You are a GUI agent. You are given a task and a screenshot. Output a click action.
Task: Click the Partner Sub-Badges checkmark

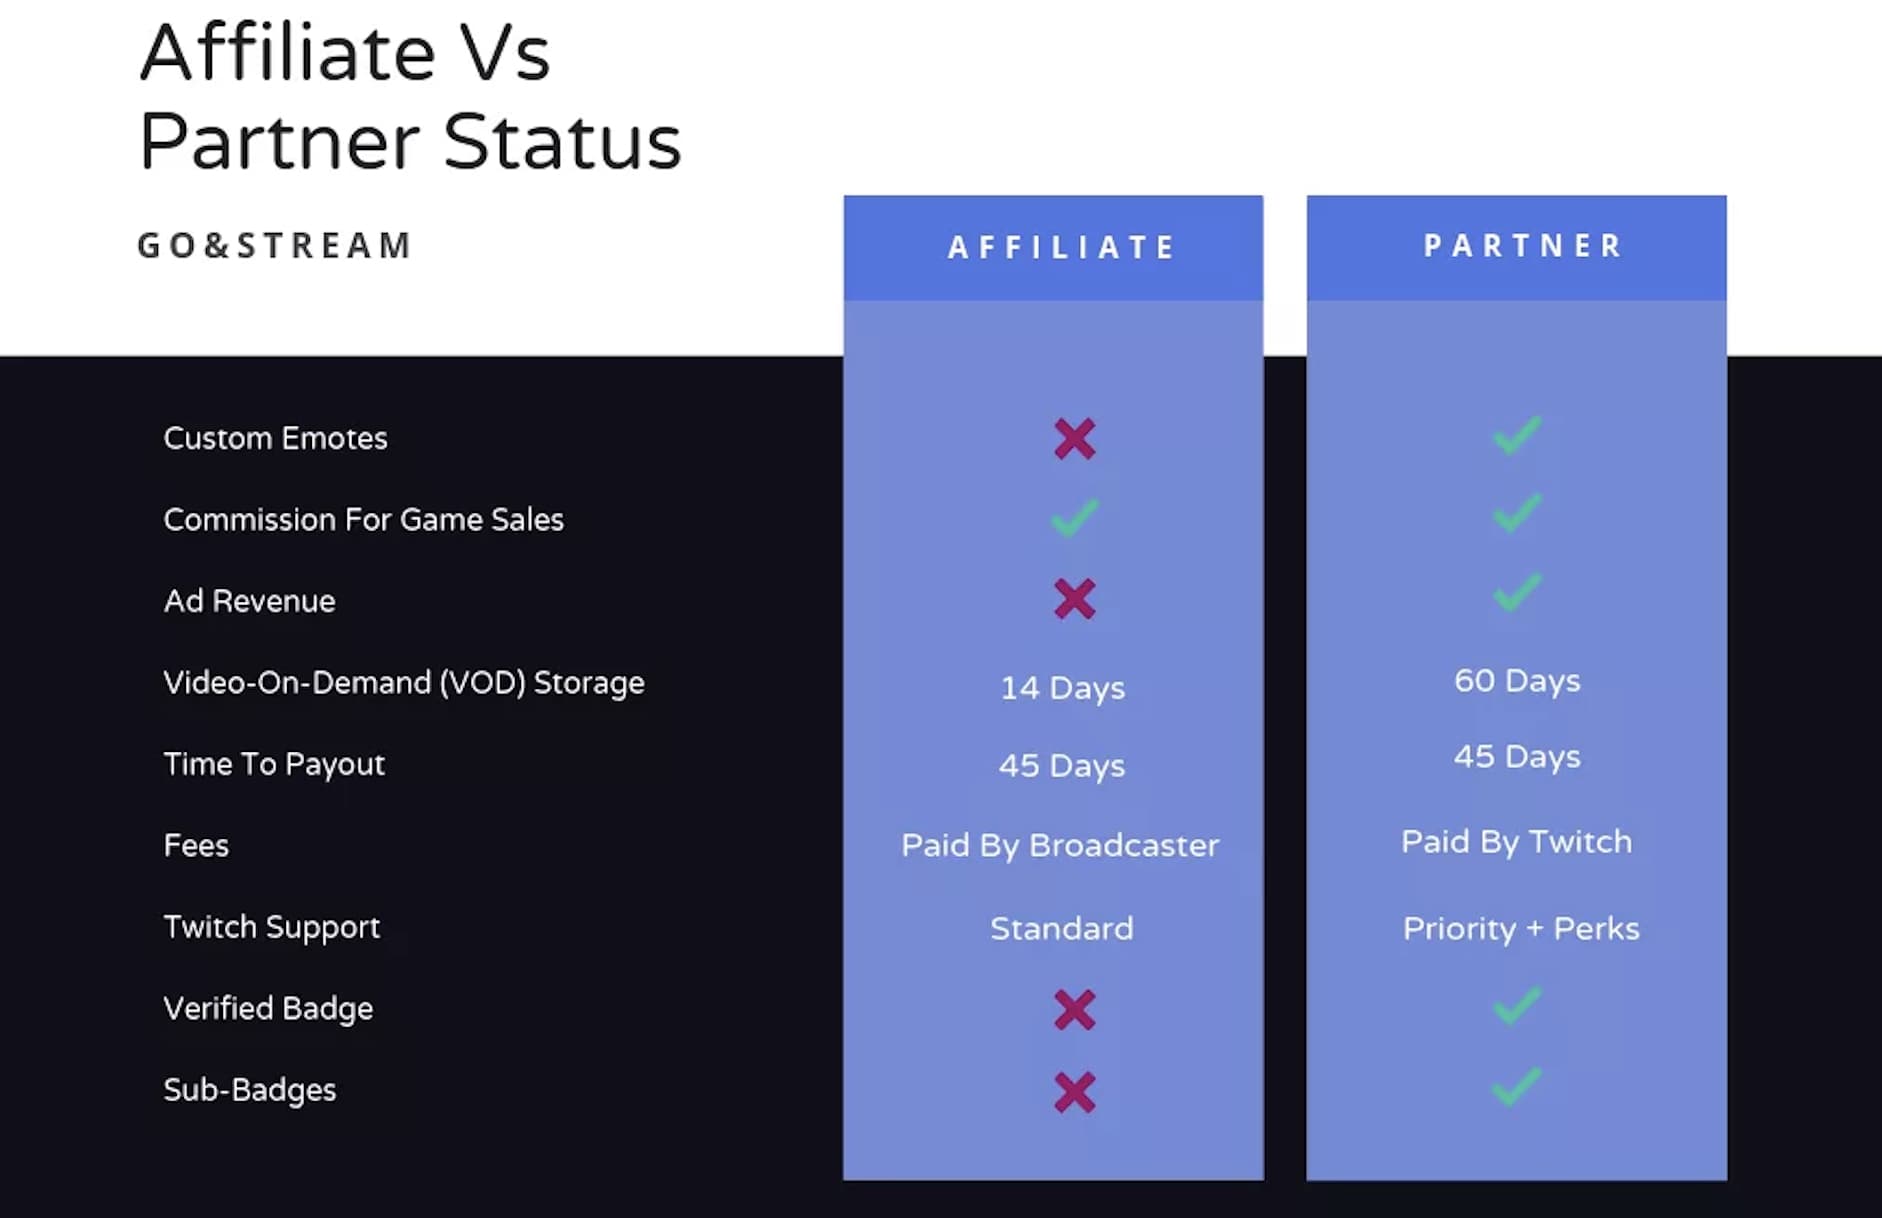click(1516, 1086)
